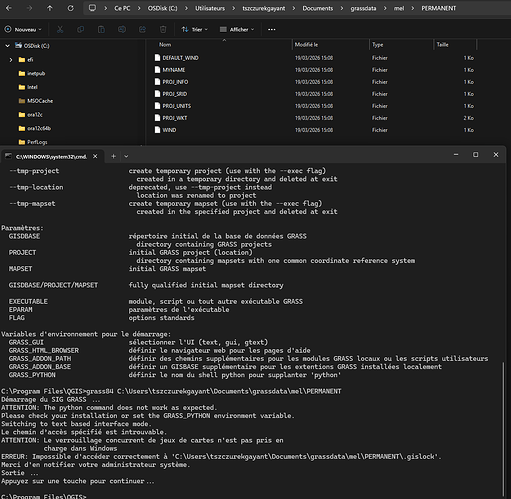Click the Copy icon in the toolbar
The height and width of the screenshot is (499, 511).
[x=81, y=30]
